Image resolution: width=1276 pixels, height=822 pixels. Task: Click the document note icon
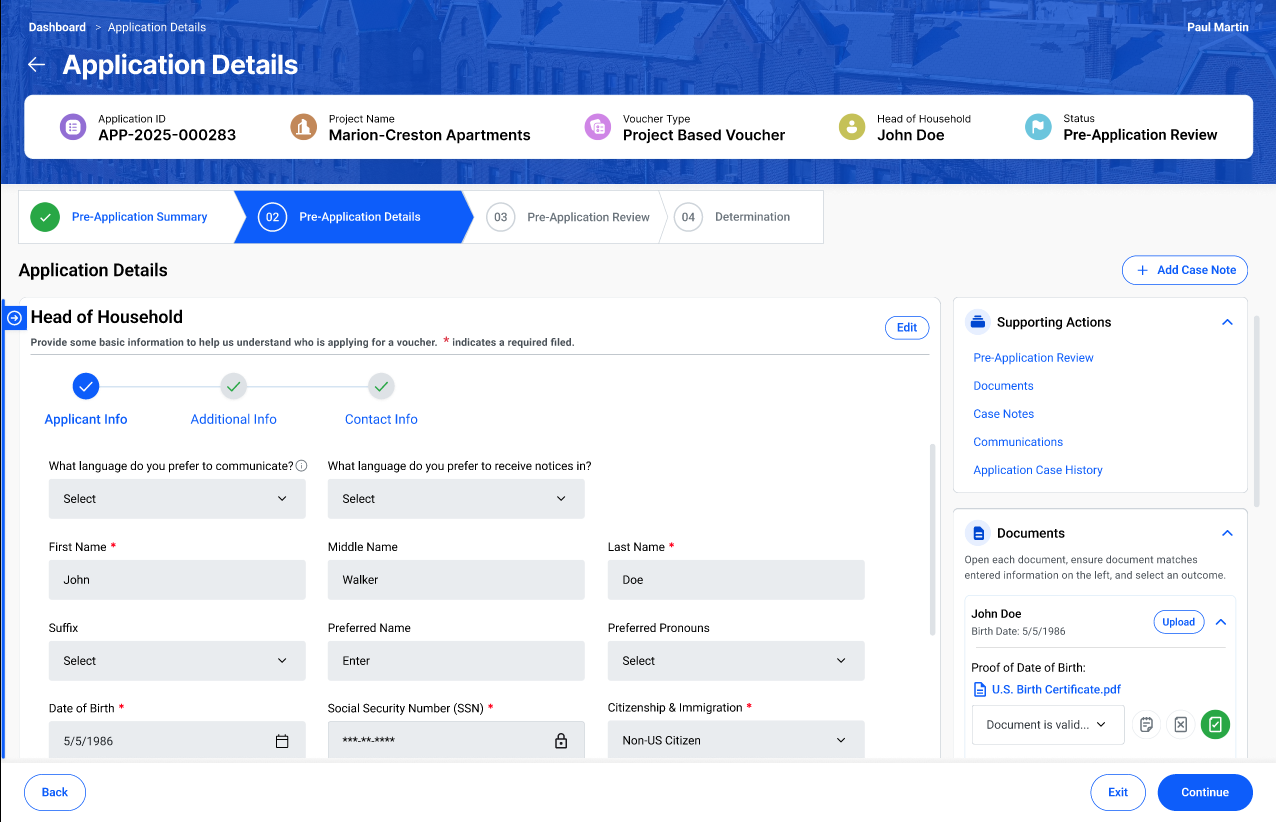[1146, 725]
